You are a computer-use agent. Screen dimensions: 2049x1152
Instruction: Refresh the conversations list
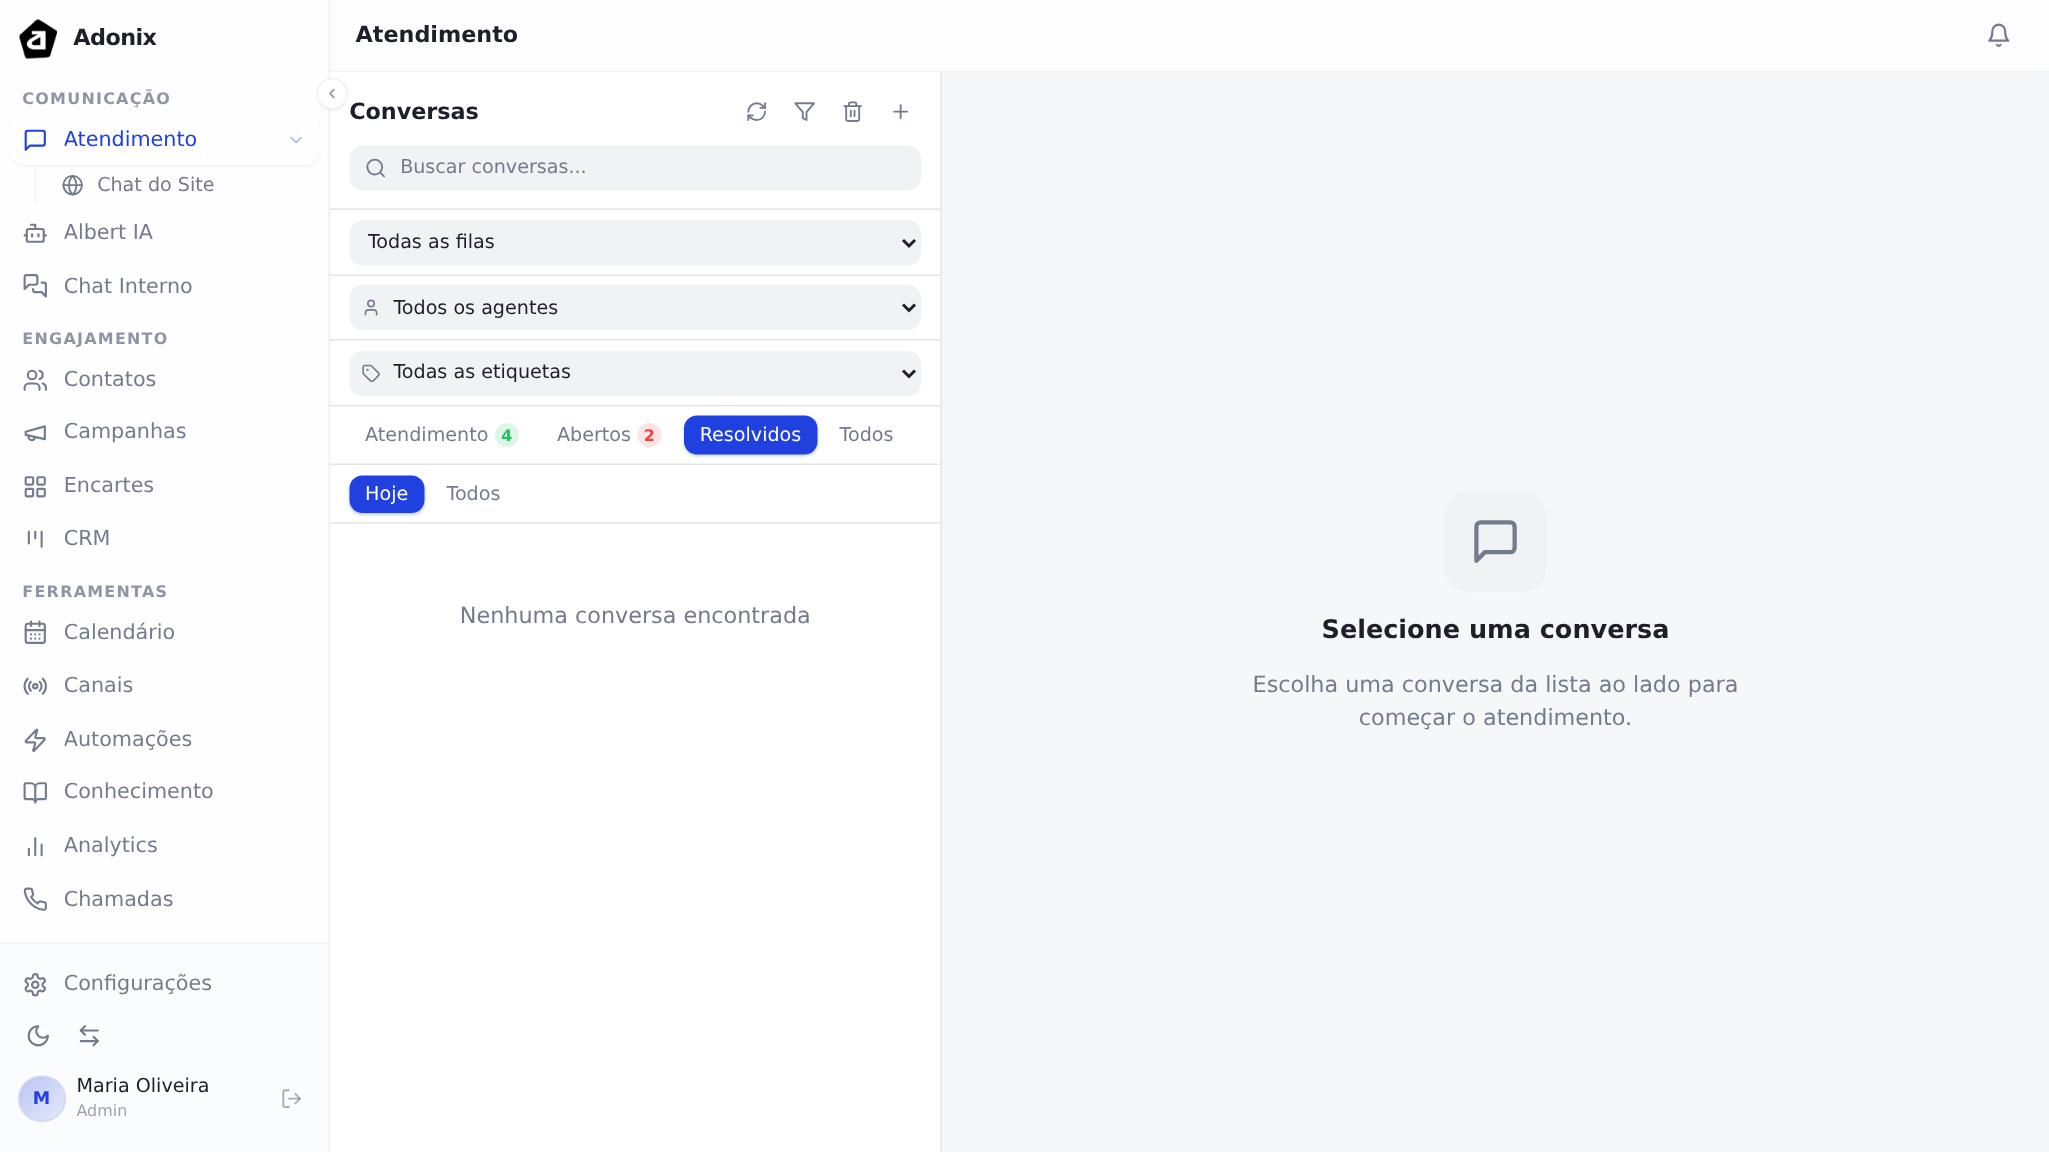pos(756,112)
